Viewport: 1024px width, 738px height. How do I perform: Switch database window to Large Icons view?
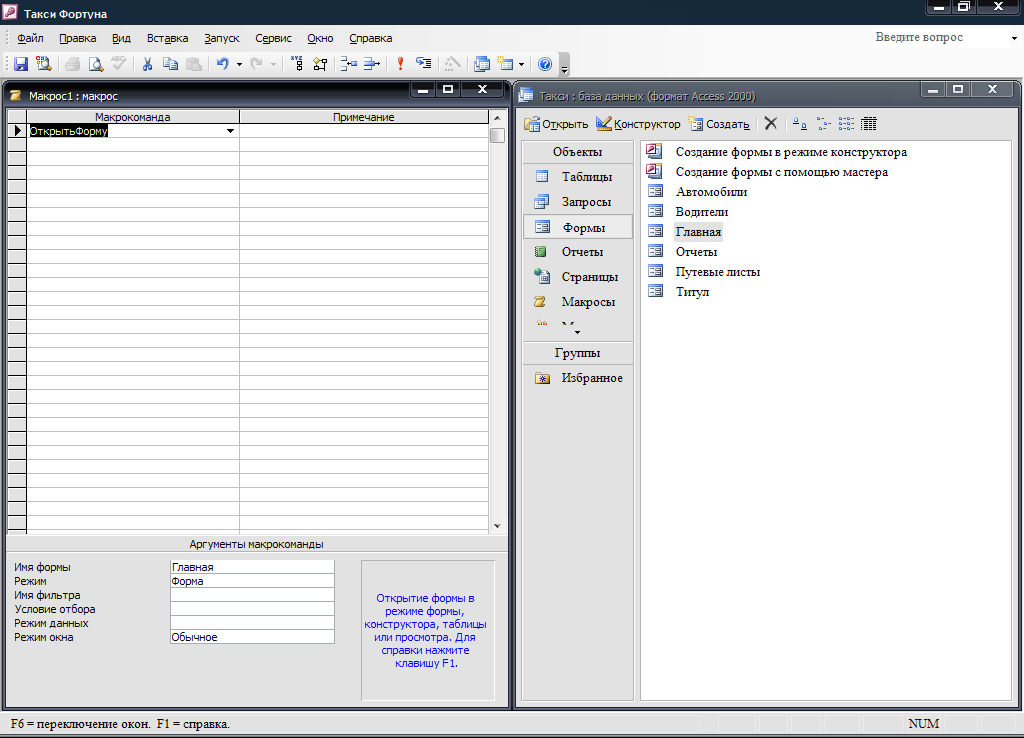[800, 124]
